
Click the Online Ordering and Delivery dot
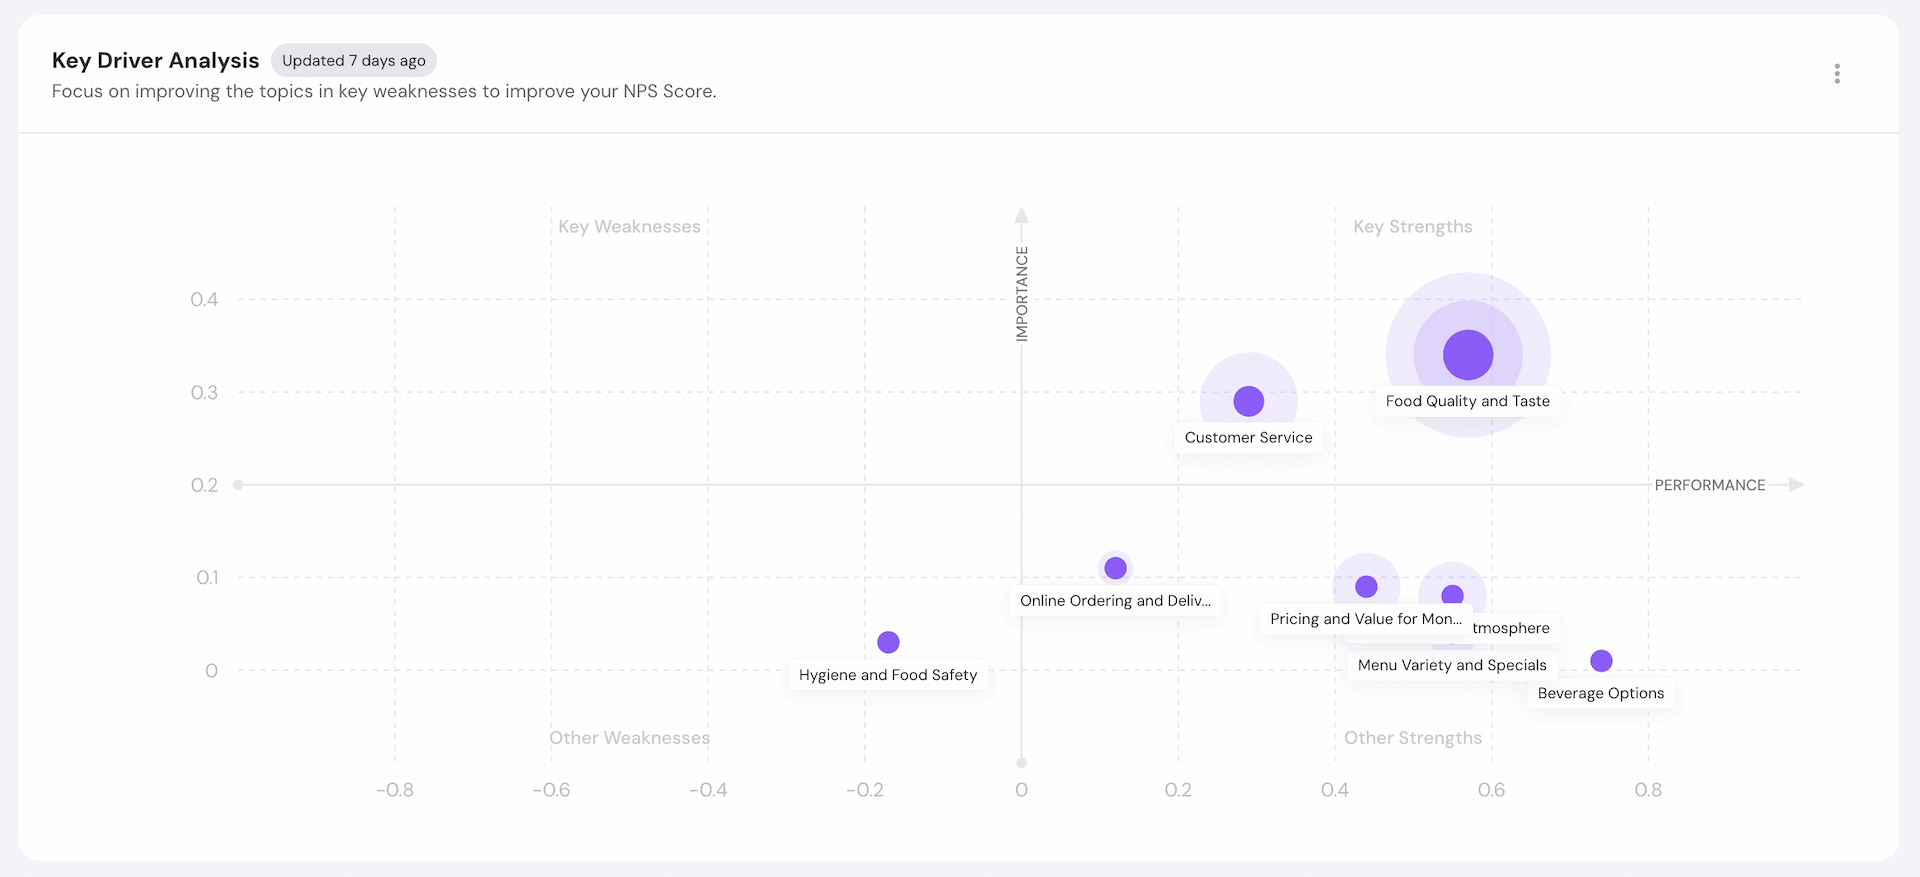pyautogui.click(x=1115, y=568)
